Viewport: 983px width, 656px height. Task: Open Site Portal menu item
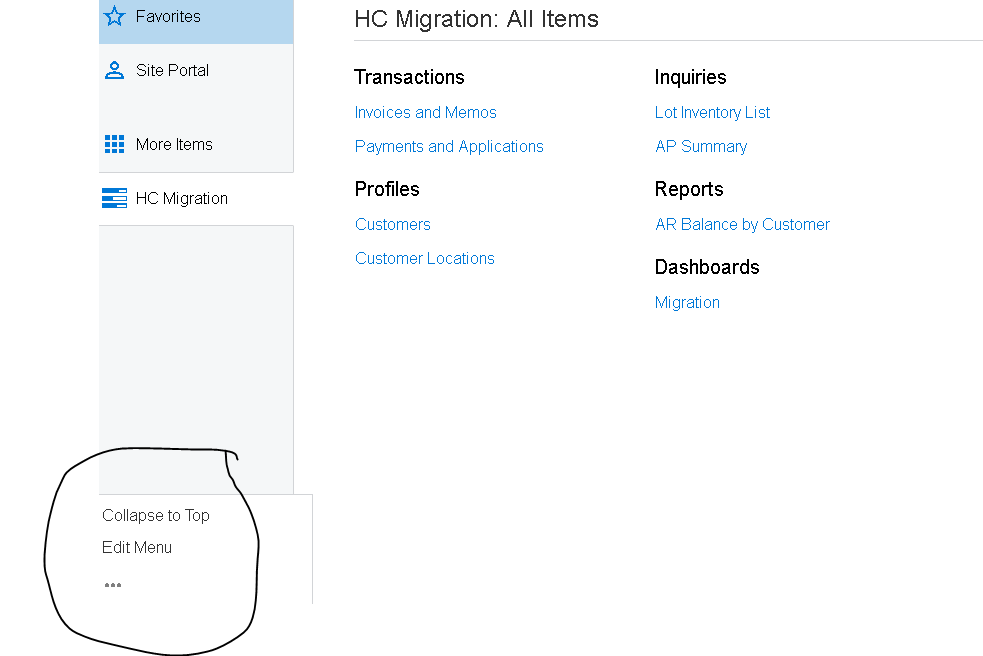tap(172, 70)
